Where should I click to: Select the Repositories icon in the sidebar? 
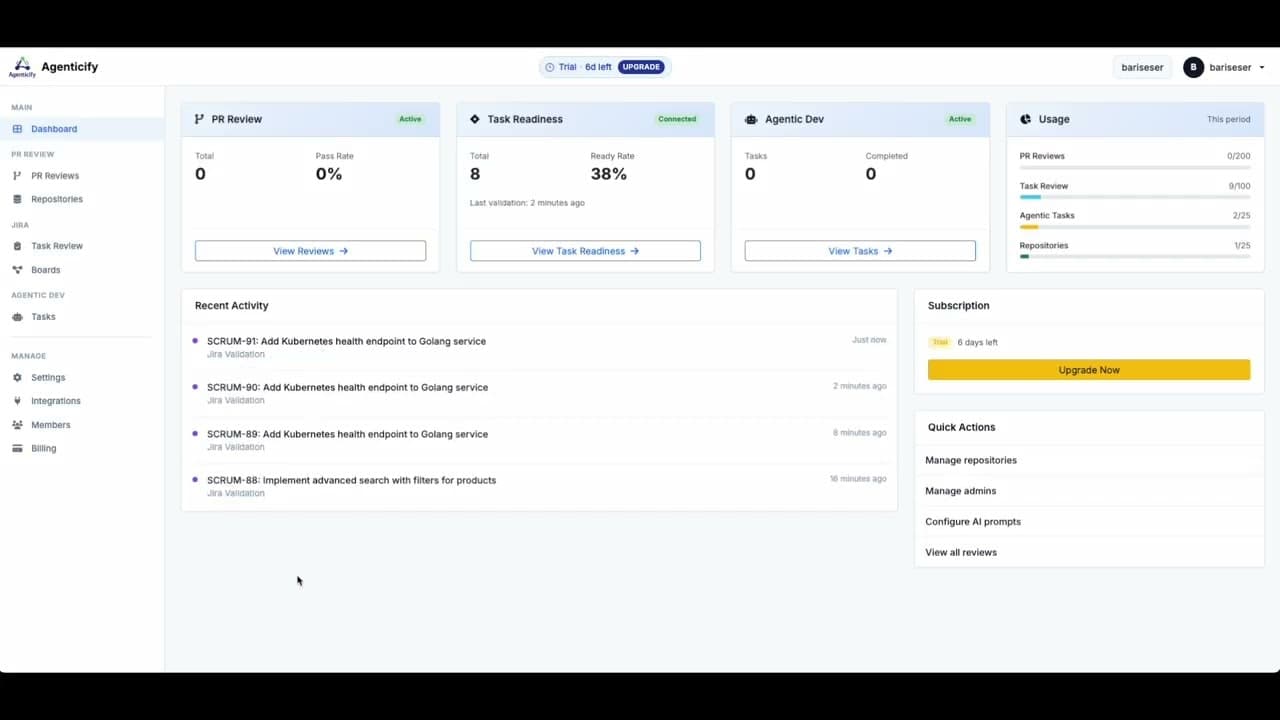pyautogui.click(x=19, y=198)
